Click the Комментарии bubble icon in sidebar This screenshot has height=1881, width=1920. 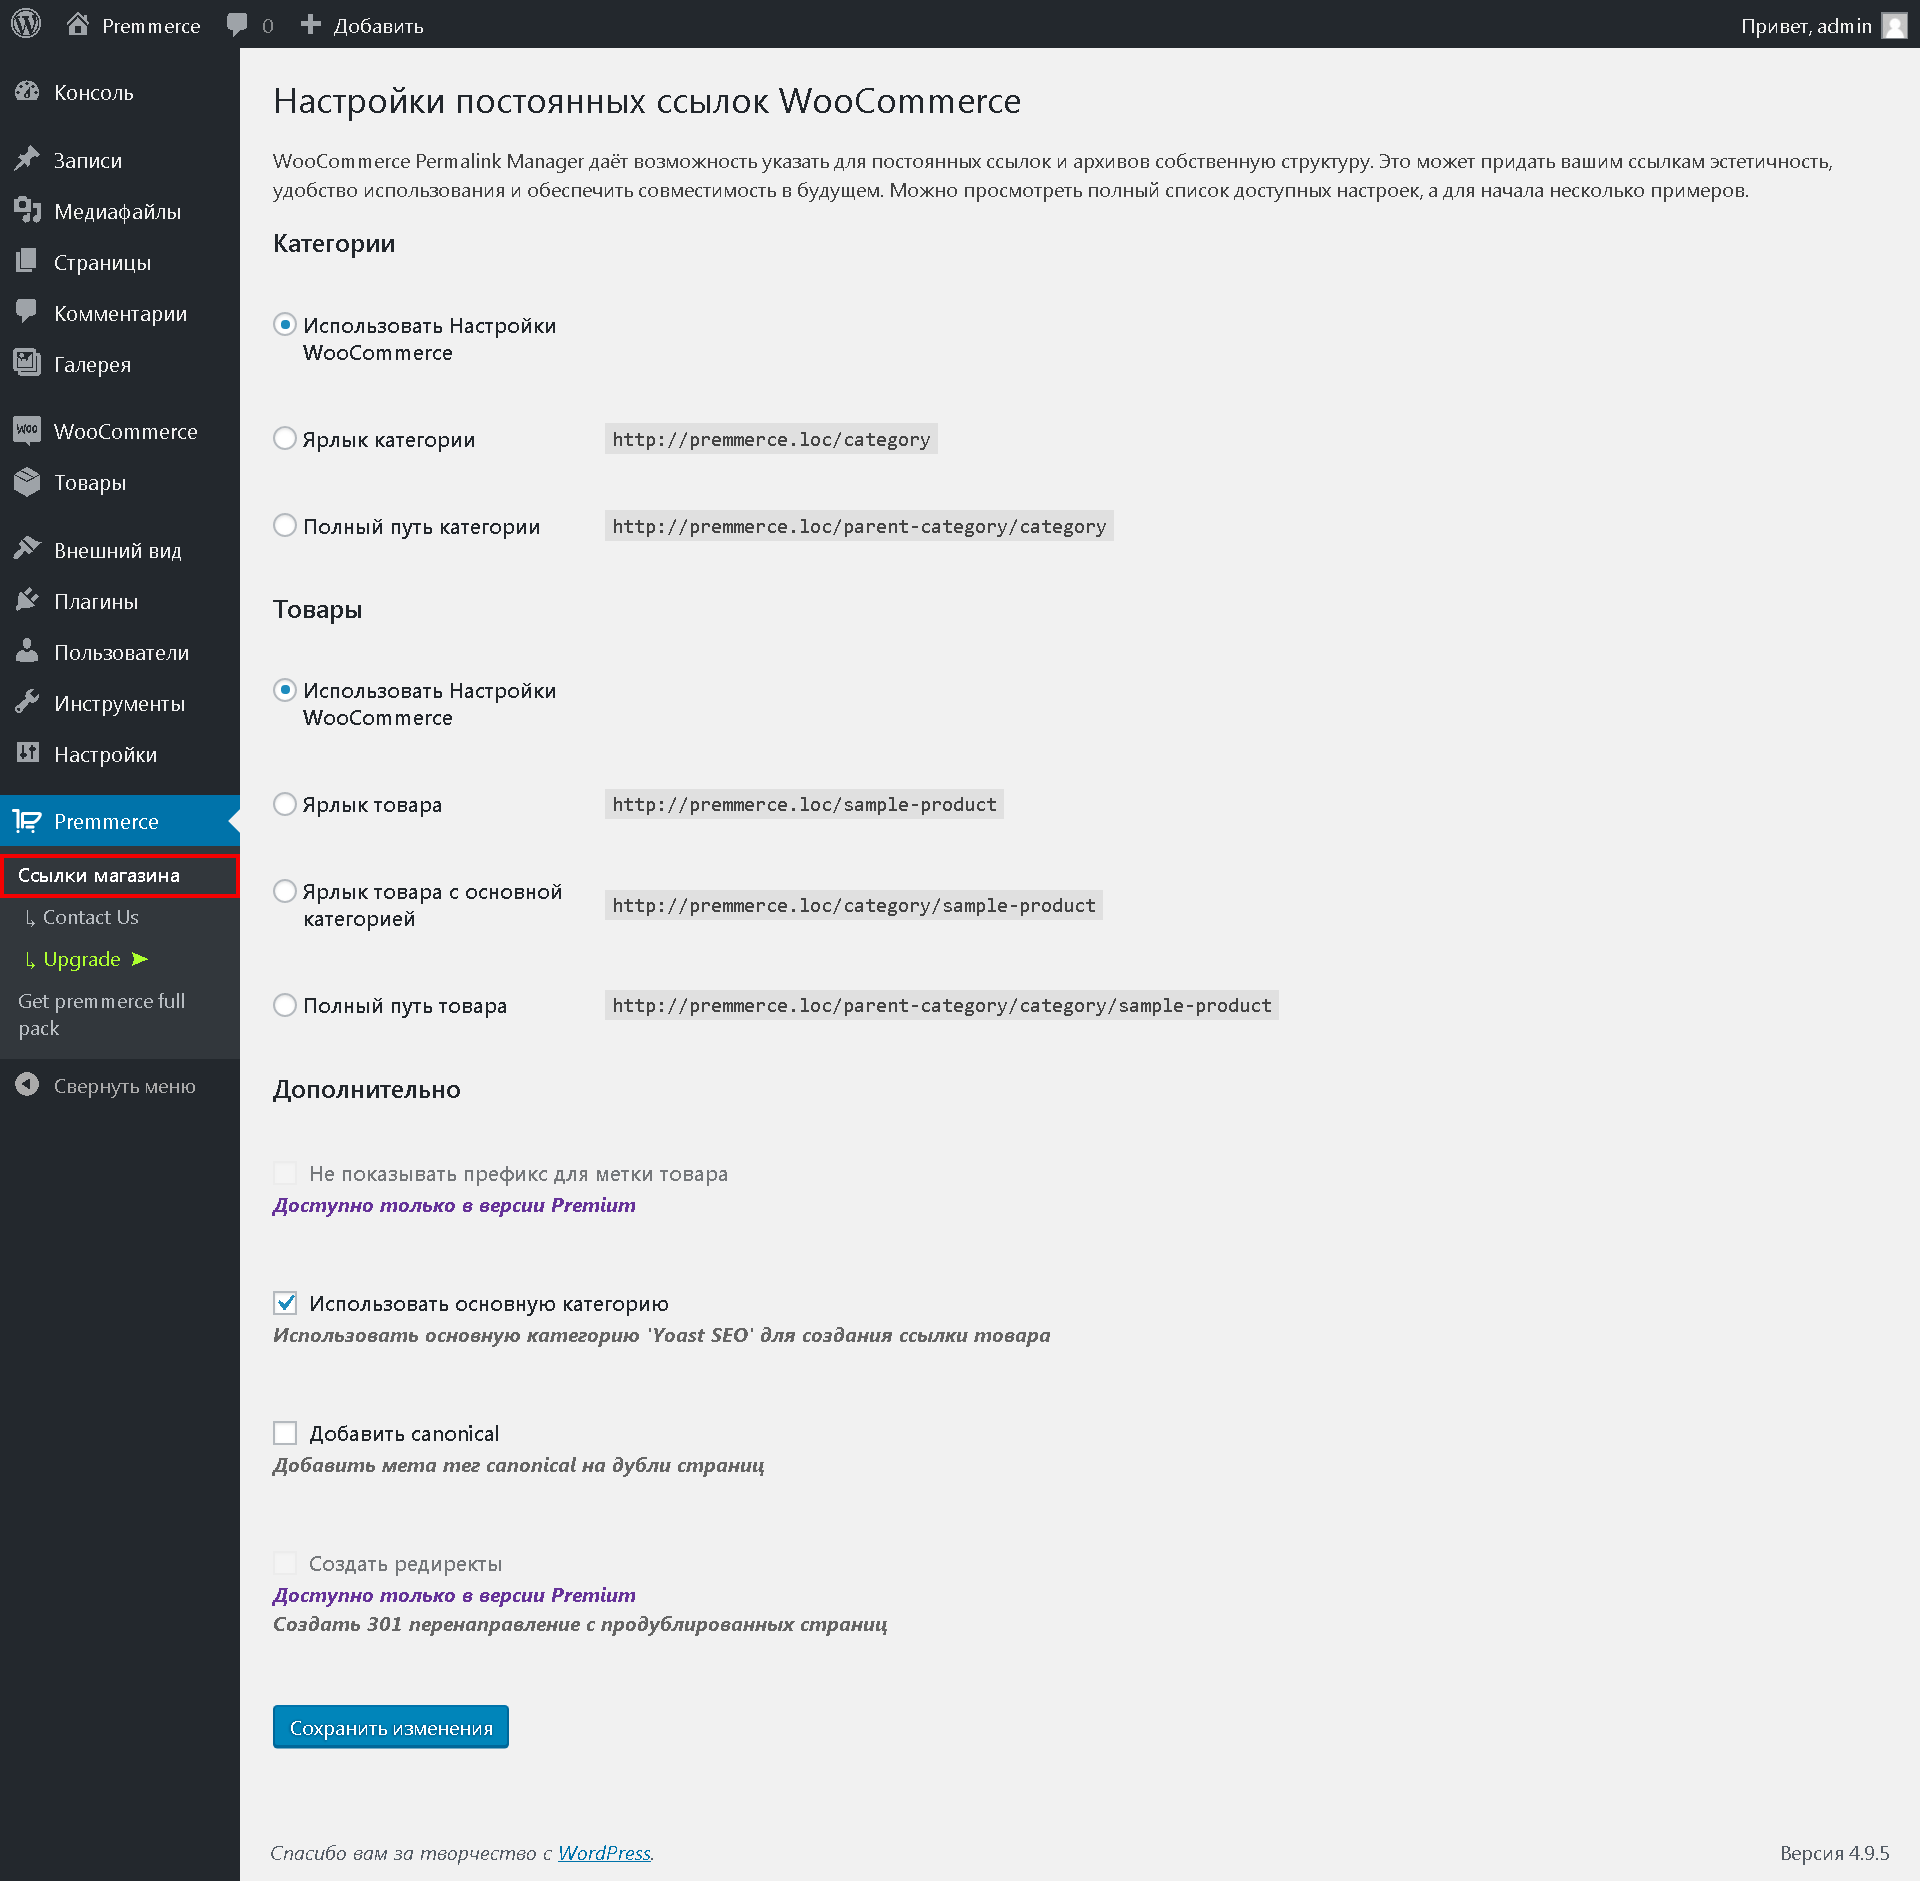click(x=27, y=312)
